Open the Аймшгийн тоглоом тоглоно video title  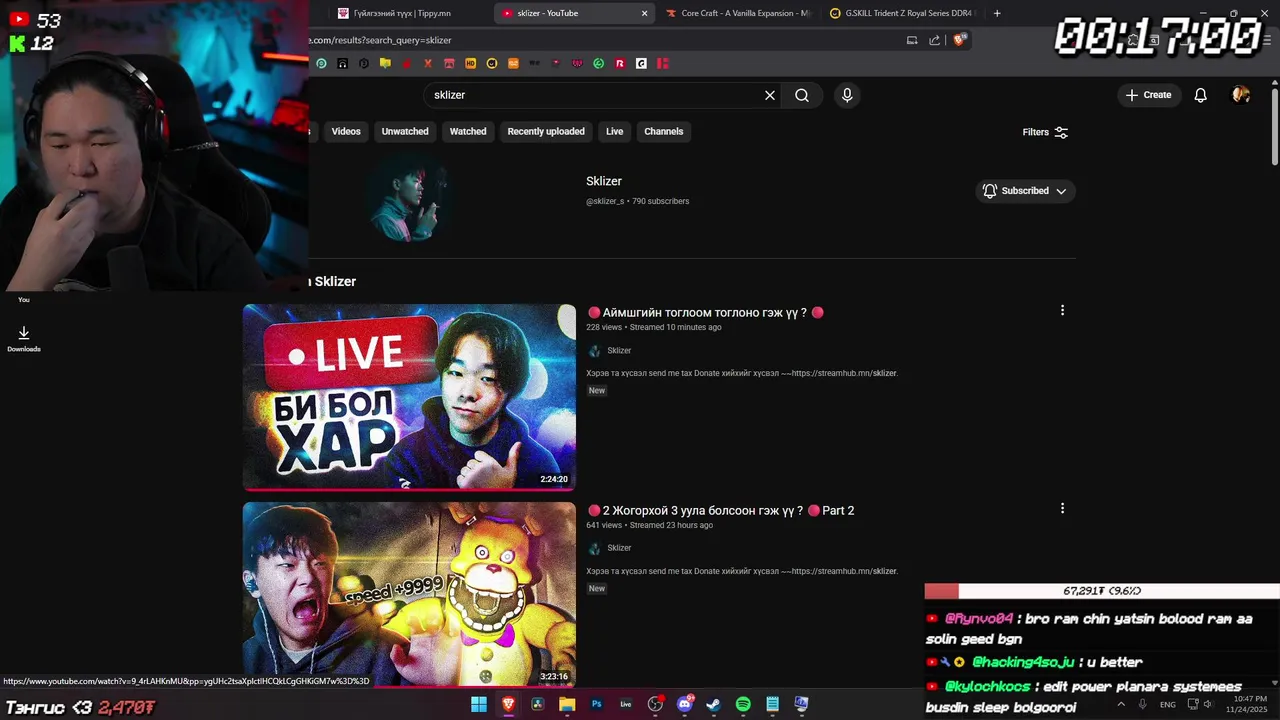706,312
